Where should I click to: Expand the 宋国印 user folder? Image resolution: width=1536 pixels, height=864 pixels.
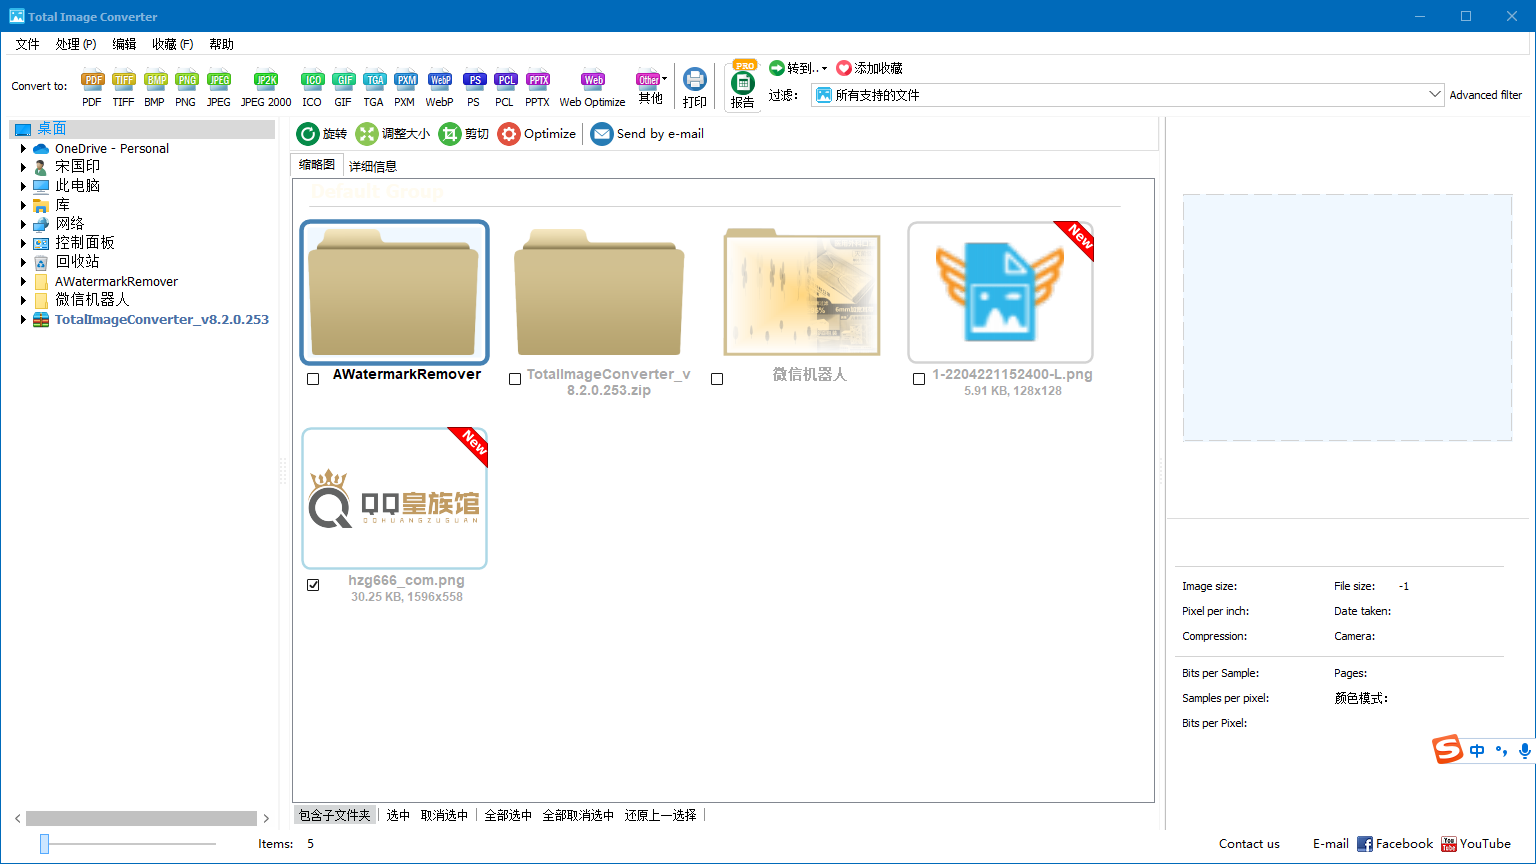coord(23,167)
